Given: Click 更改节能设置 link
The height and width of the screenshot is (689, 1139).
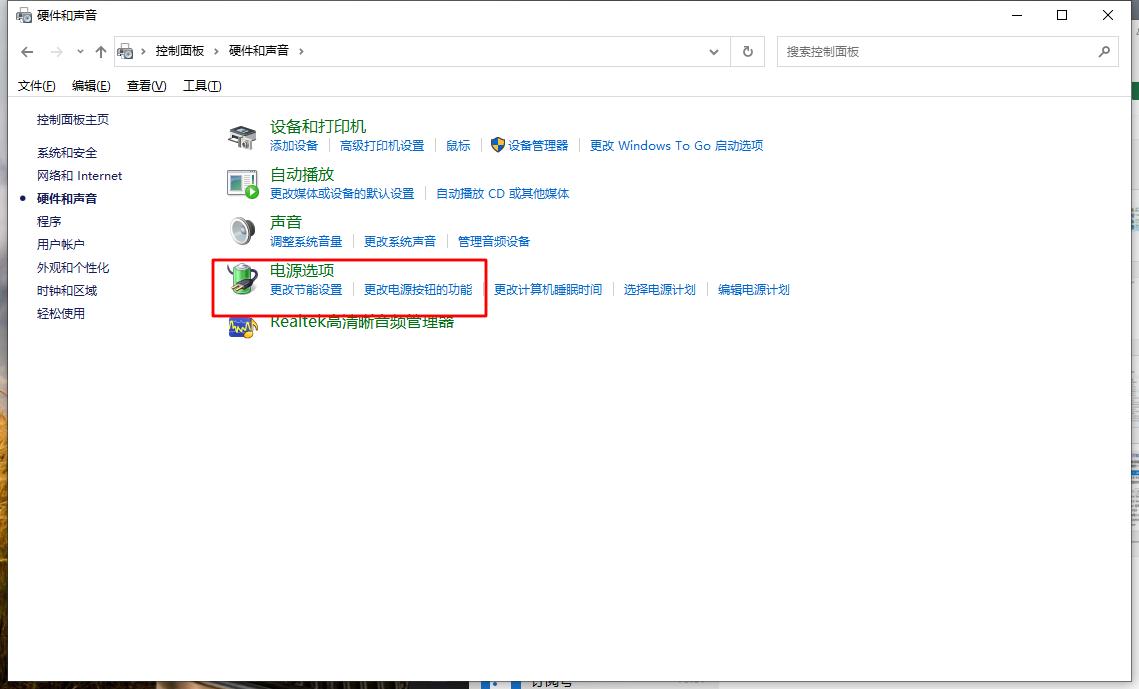Looking at the screenshot, I should [x=306, y=289].
